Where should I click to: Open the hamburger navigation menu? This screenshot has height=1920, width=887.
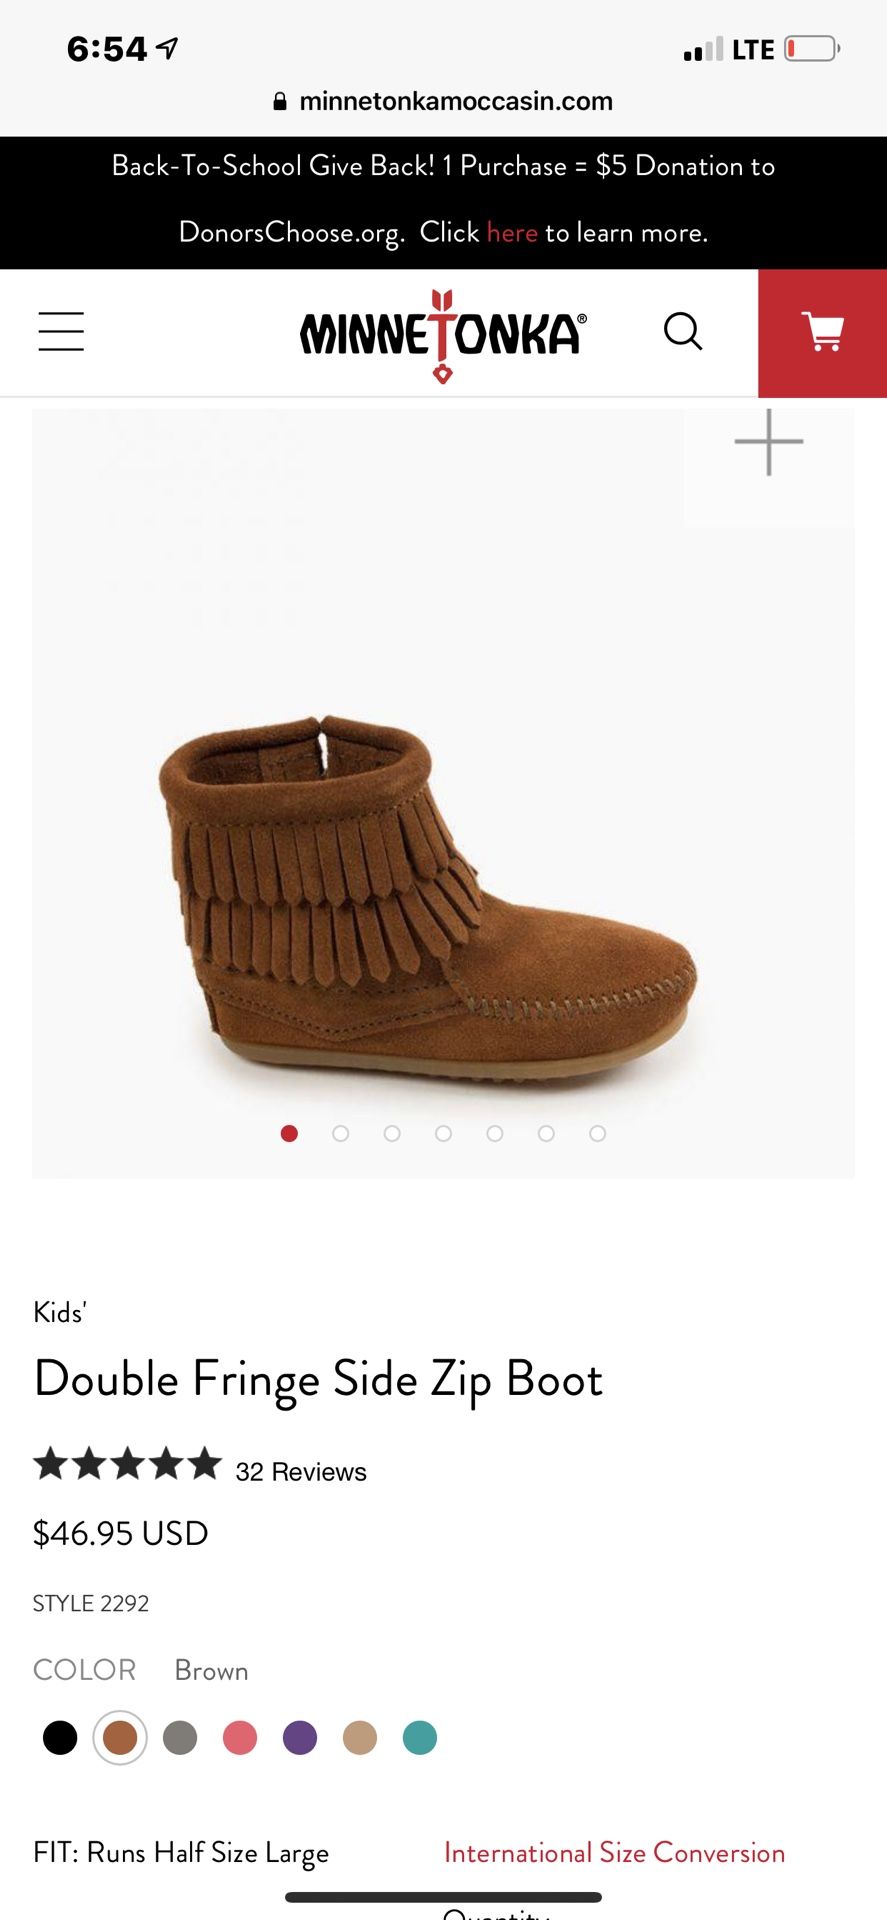[61, 332]
